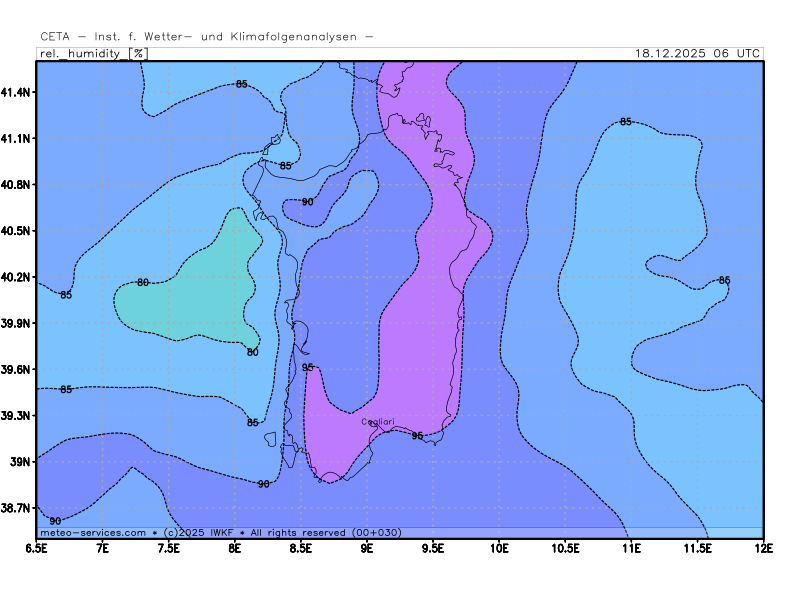Click the 12E longitude axis label
This screenshot has height=600, width=800.
coord(762,547)
